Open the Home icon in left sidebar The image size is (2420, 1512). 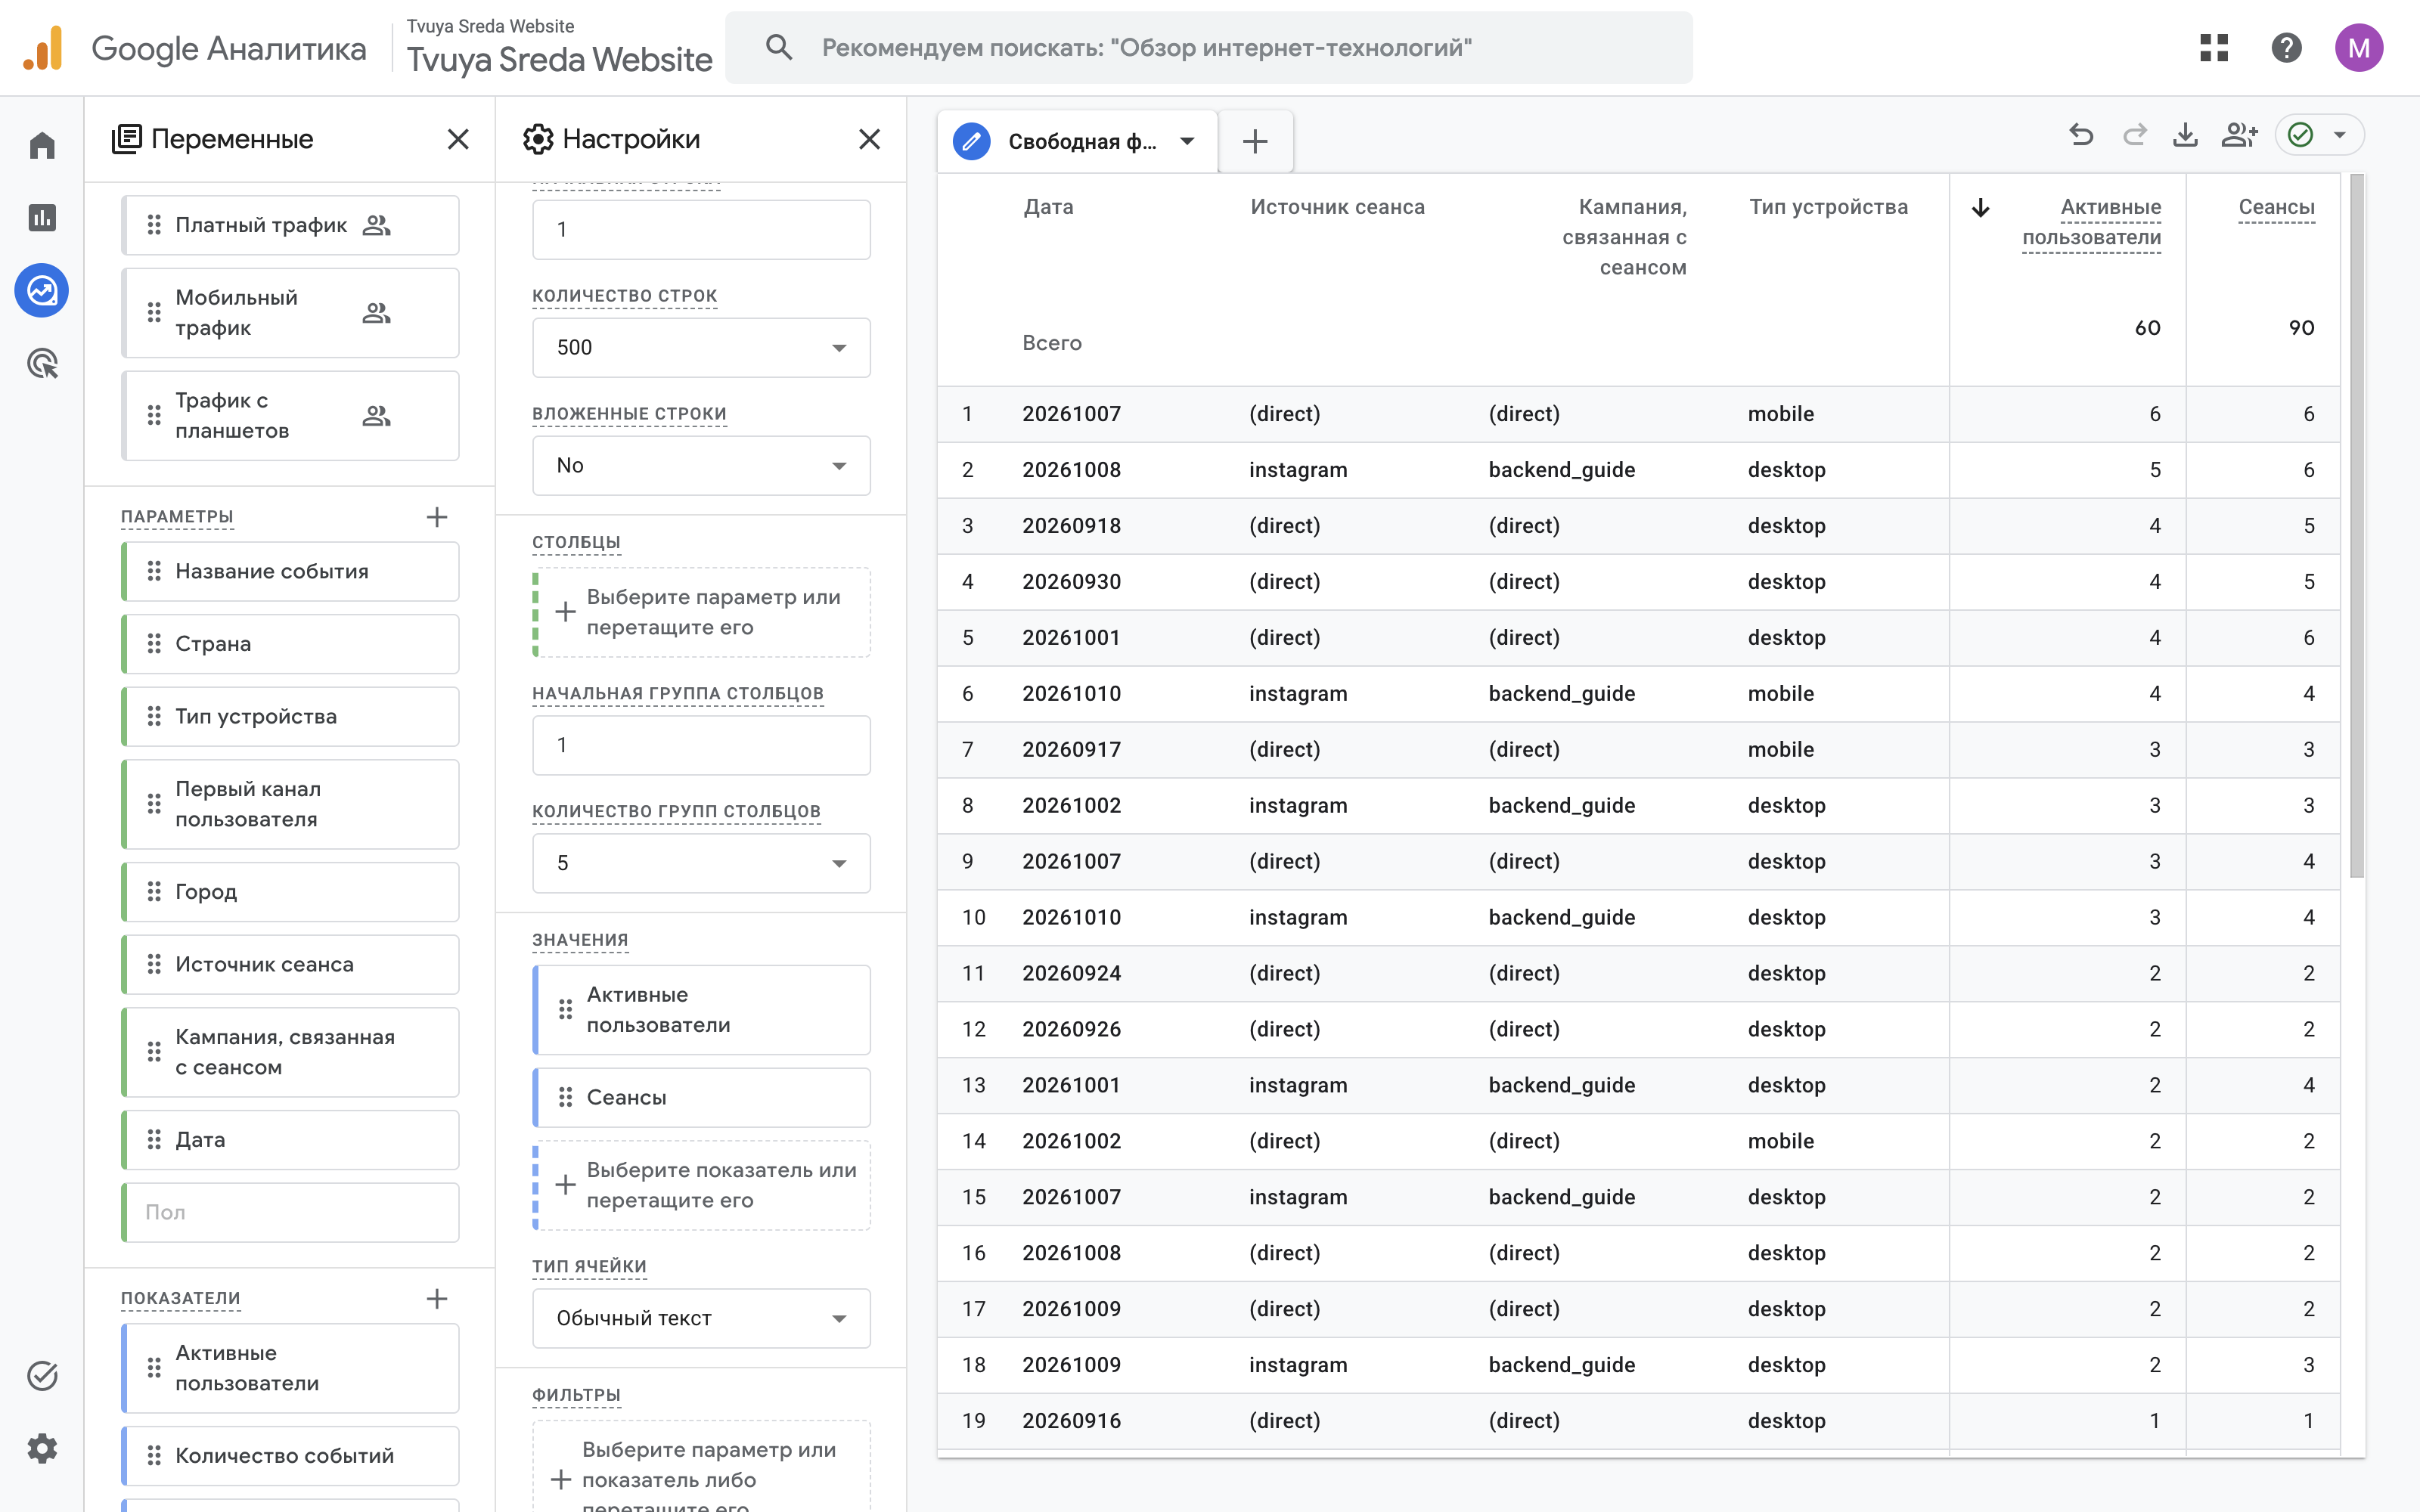(x=42, y=146)
